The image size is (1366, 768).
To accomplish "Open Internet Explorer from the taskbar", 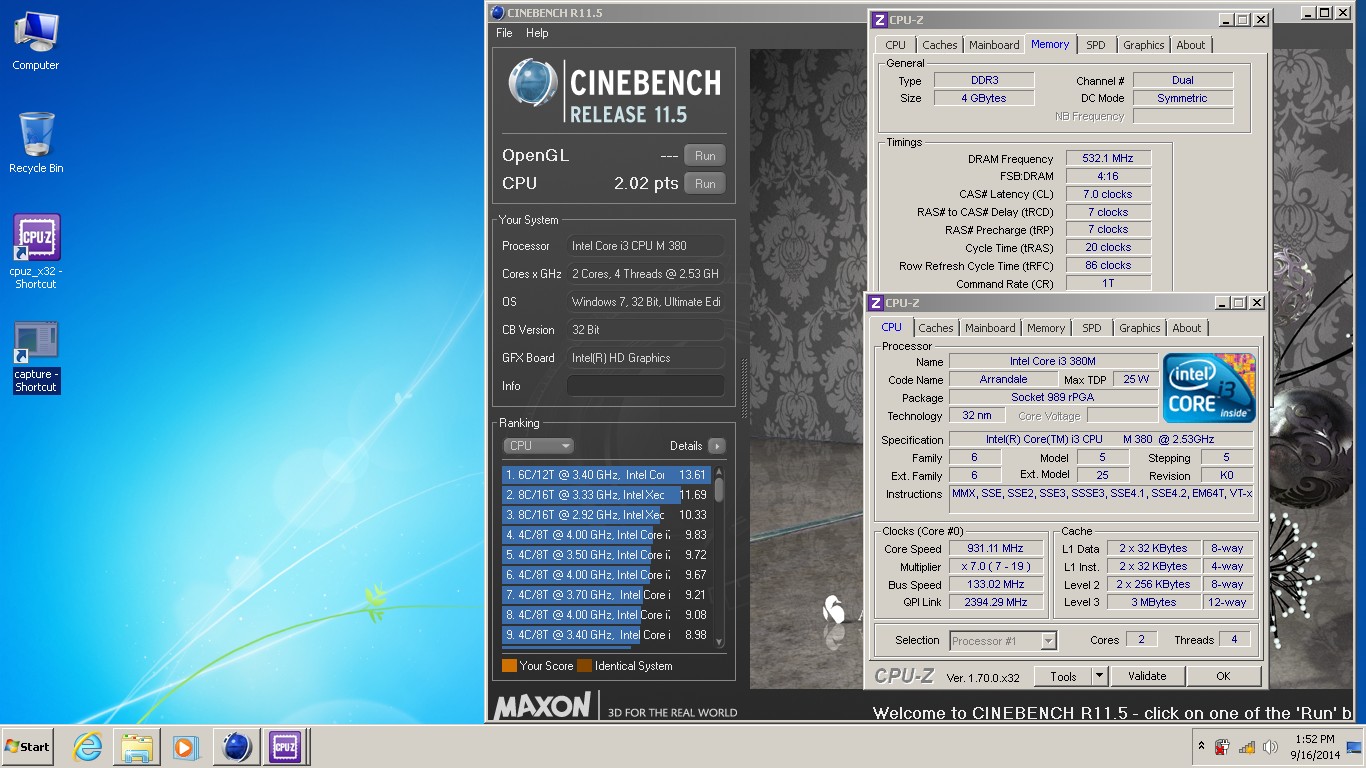I will (x=88, y=747).
